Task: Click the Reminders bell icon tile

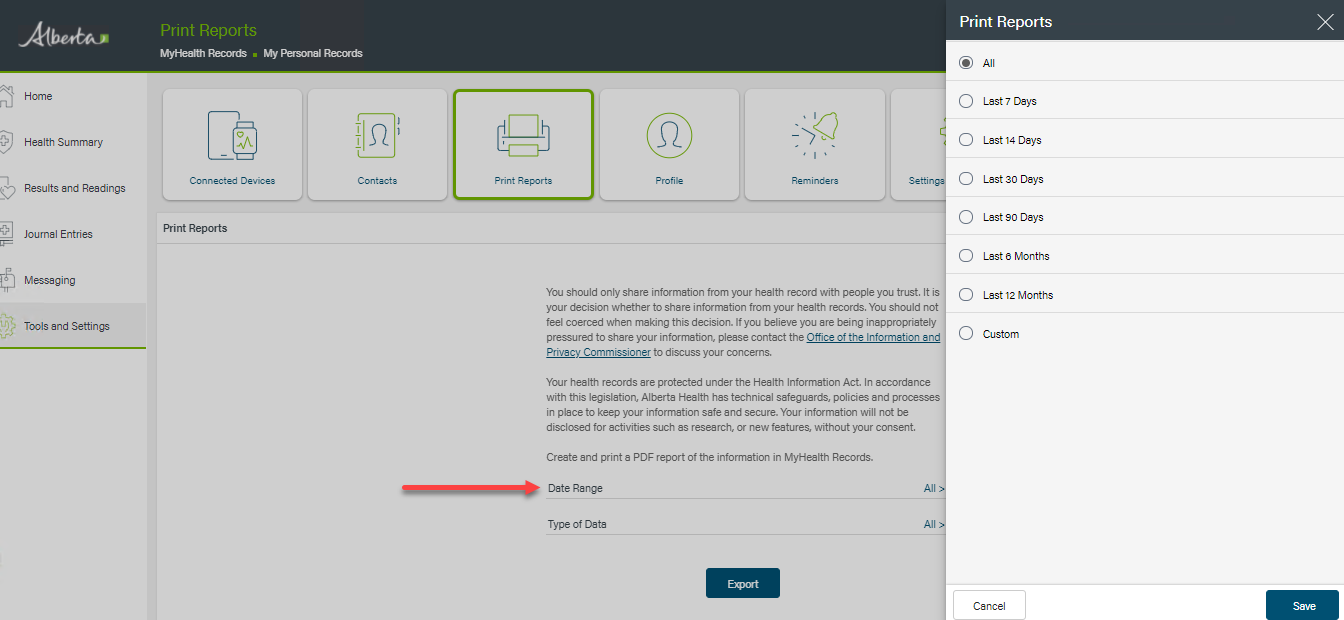Action: 814,136
